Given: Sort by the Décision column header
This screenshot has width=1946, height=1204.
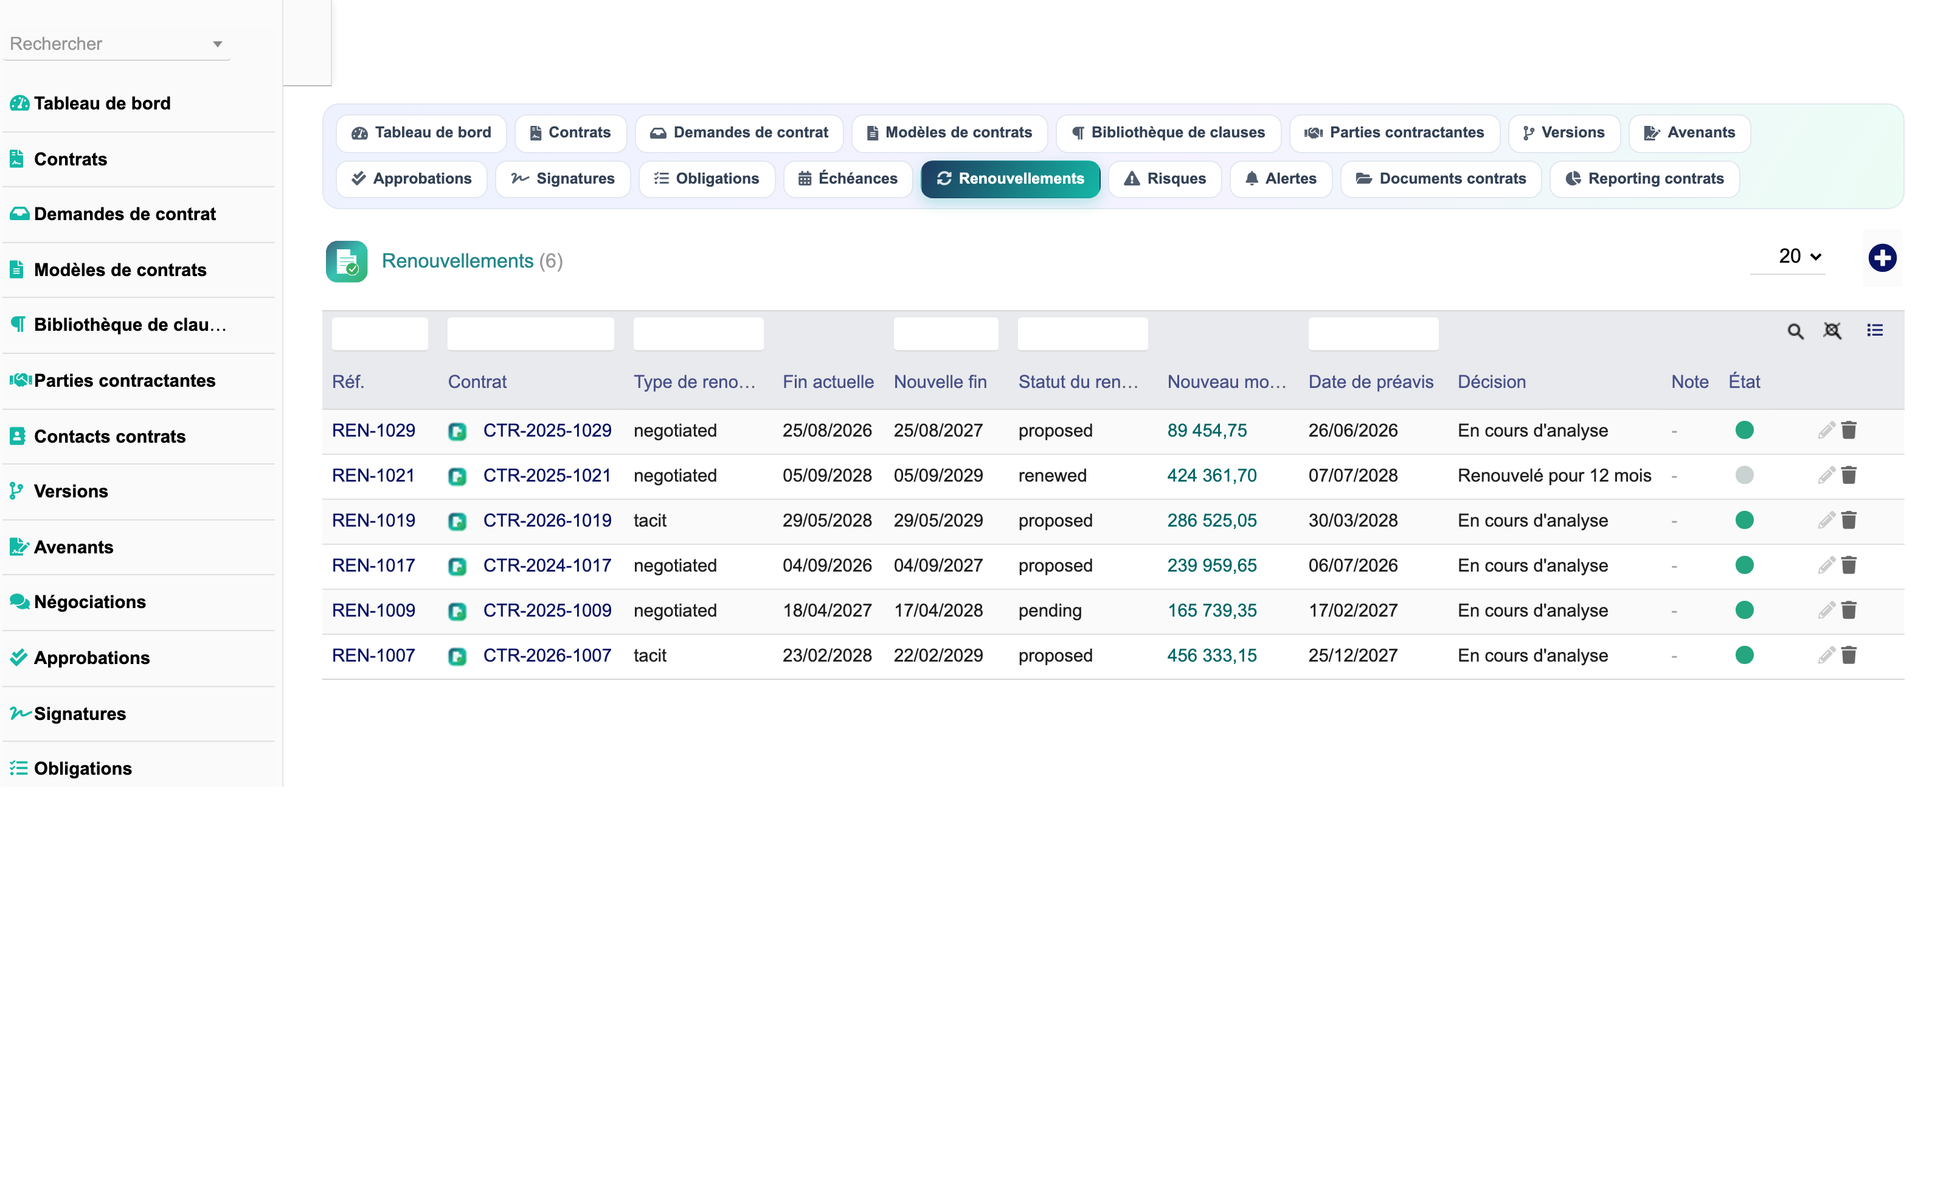Looking at the screenshot, I should pos(1491,382).
